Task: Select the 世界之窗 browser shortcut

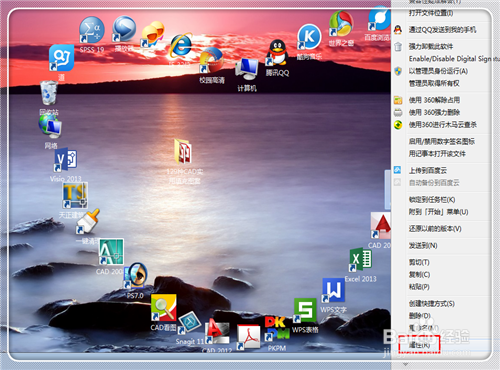Action: pos(341,28)
